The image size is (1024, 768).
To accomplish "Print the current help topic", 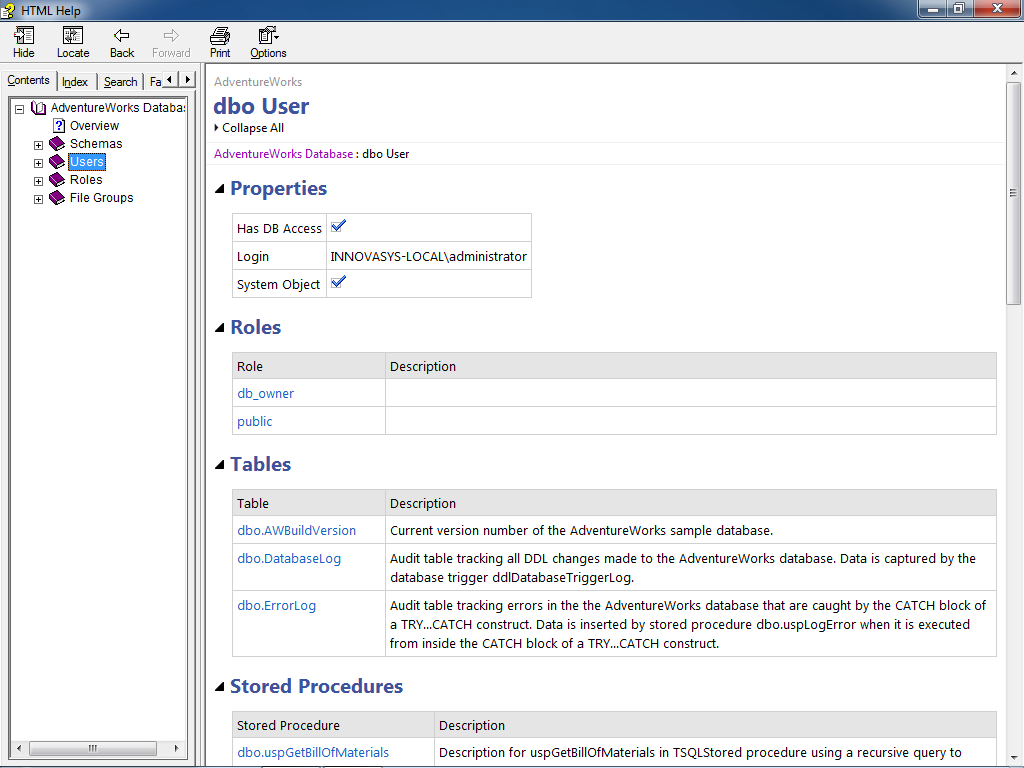I will [x=220, y=42].
